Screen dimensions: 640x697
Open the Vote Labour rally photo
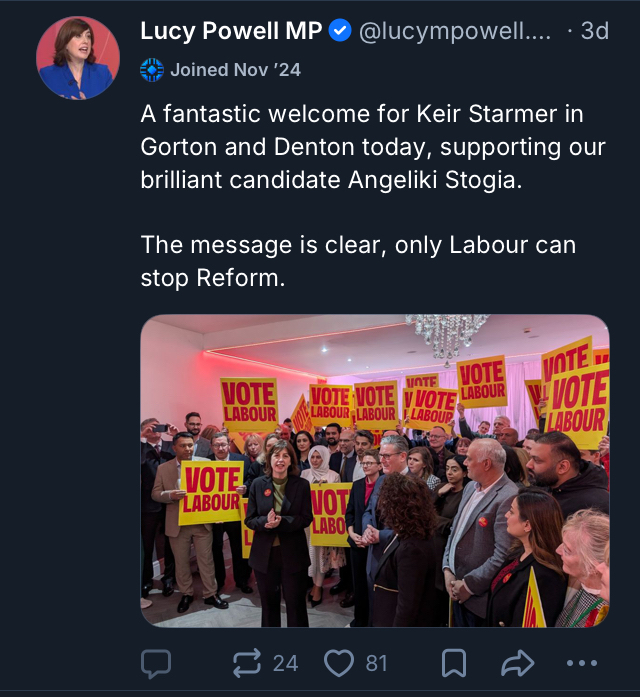click(375, 471)
